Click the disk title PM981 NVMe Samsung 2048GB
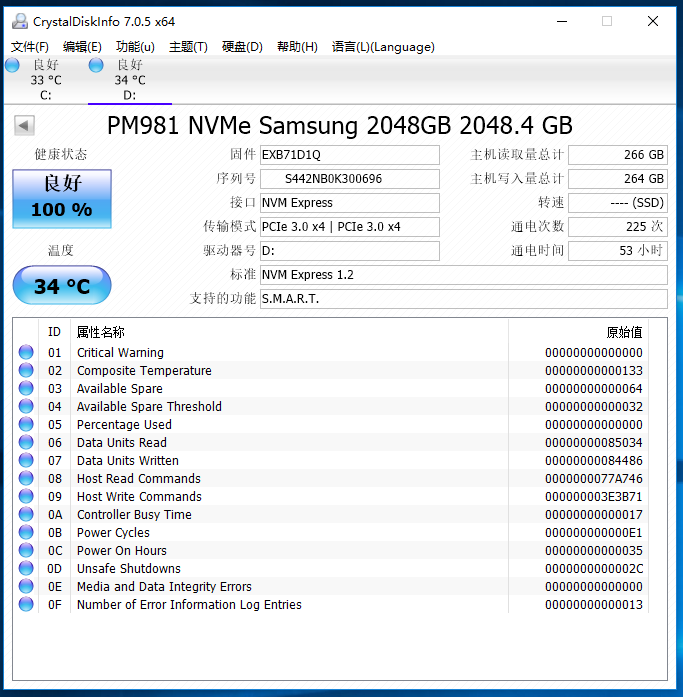Viewport: 683px width, 697px height. (x=340, y=125)
